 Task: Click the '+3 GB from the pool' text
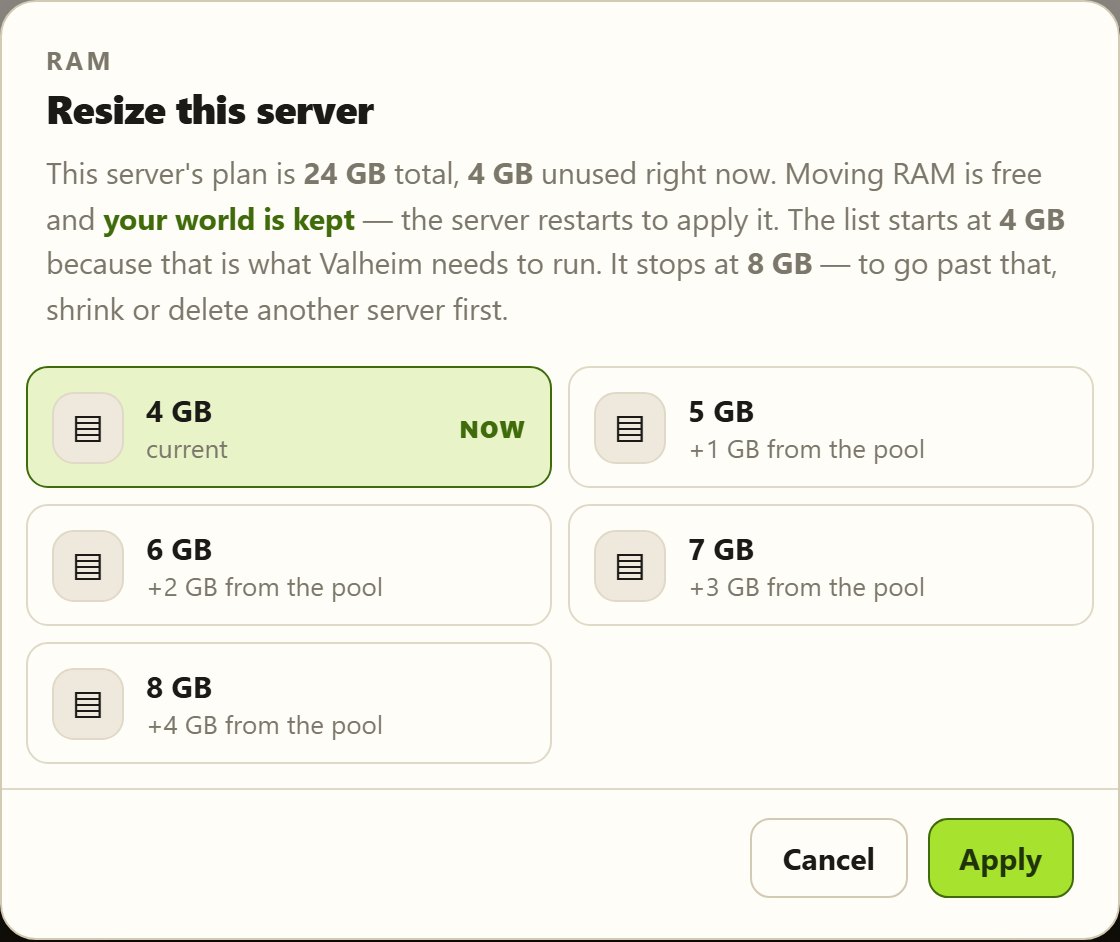coord(806,587)
